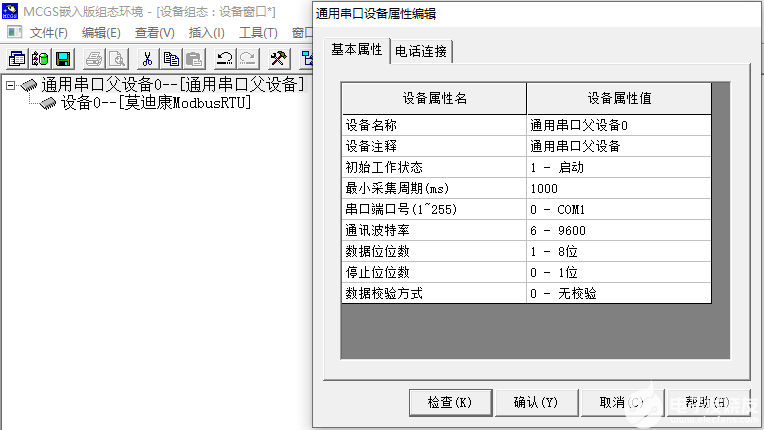Save the project with floppy disk icon

tap(63, 59)
